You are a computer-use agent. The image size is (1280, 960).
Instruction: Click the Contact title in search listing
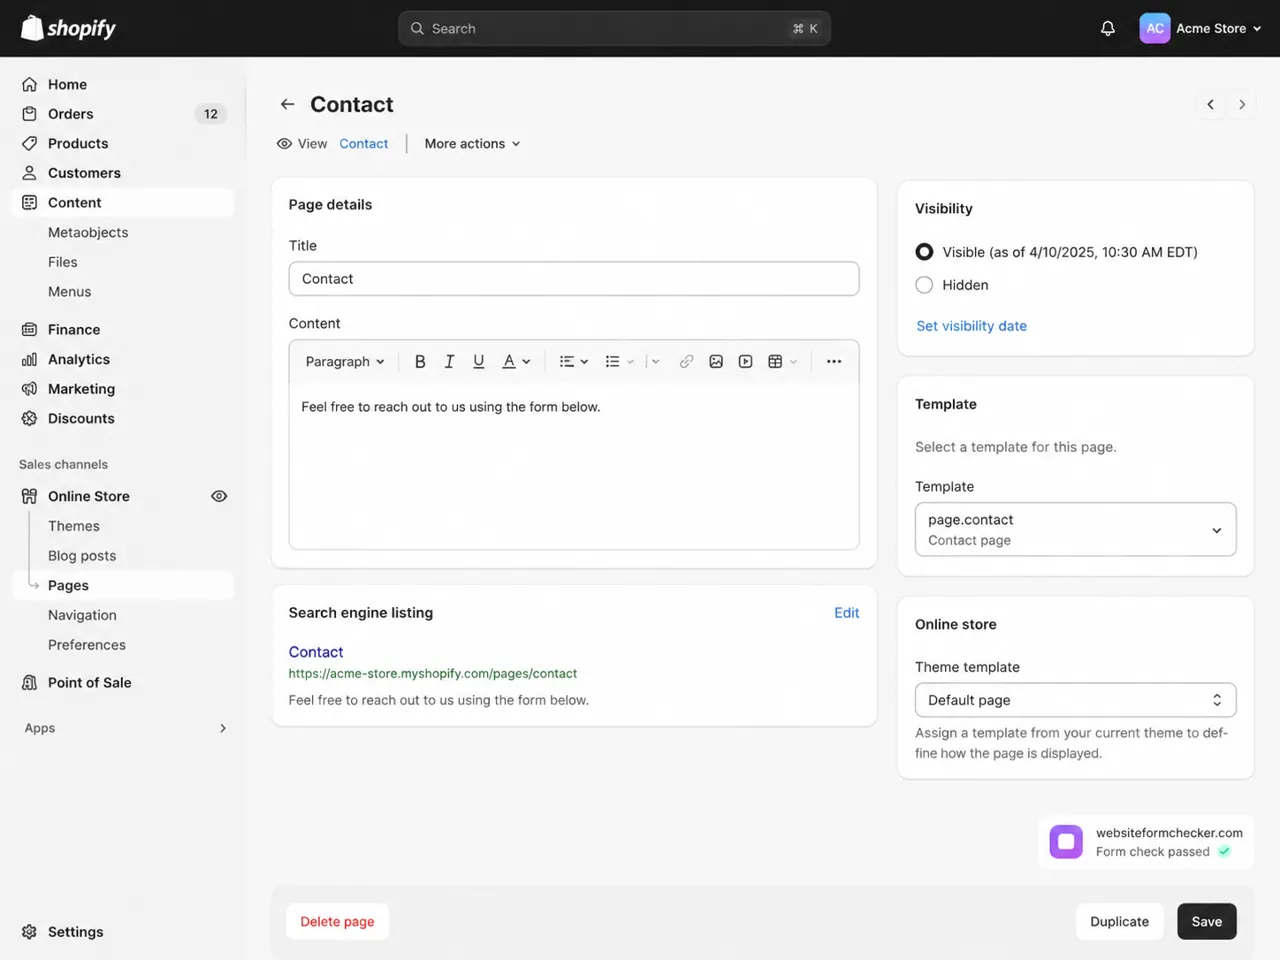point(316,652)
